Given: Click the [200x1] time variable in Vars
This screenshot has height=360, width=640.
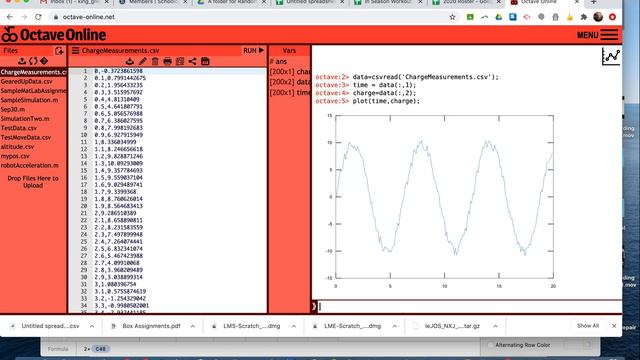Looking at the screenshot, I should coord(289,93).
